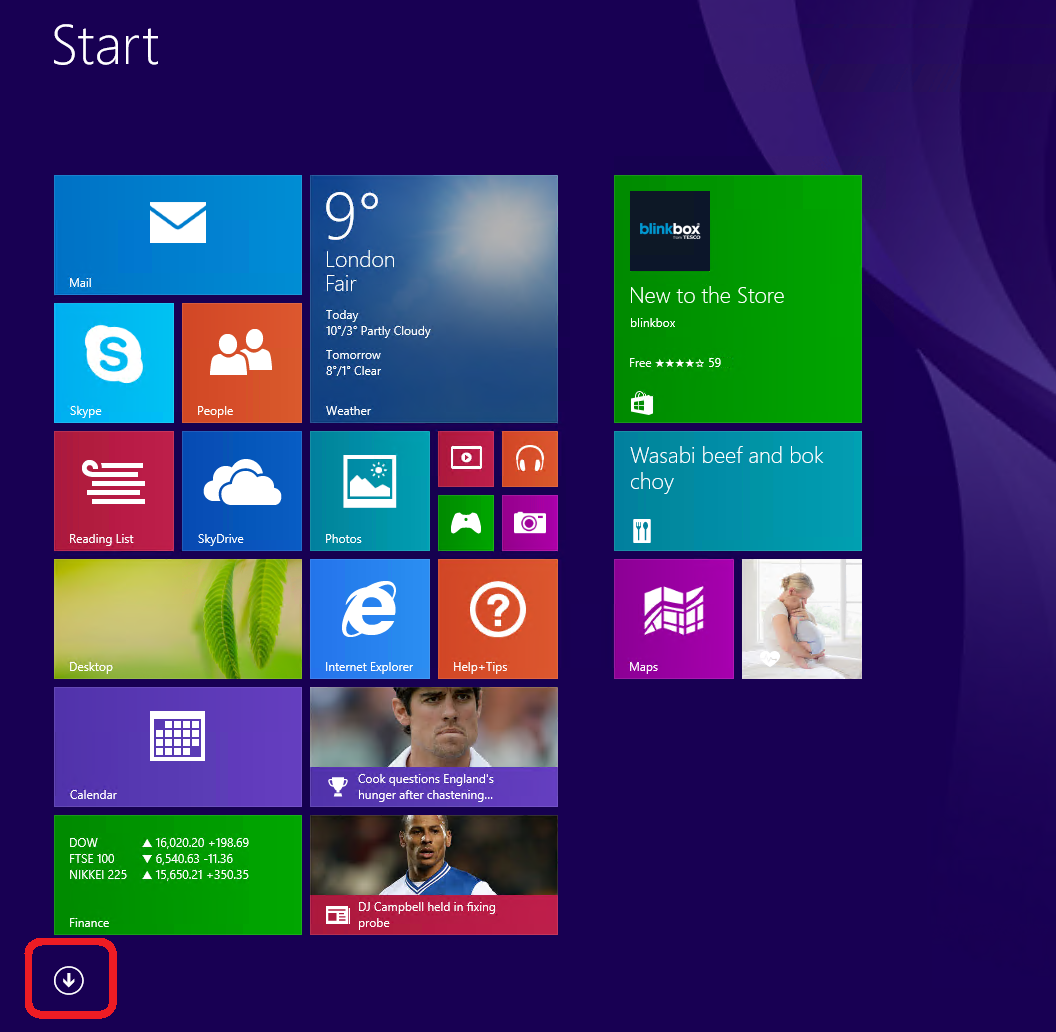Viewport: 1056px width, 1032px height.
Task: Open the Reading List tile
Action: point(114,491)
